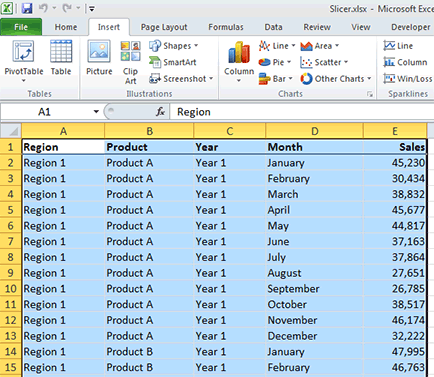This screenshot has width=434, height=377.
Task: Open the Developer tab
Action: coord(411,27)
